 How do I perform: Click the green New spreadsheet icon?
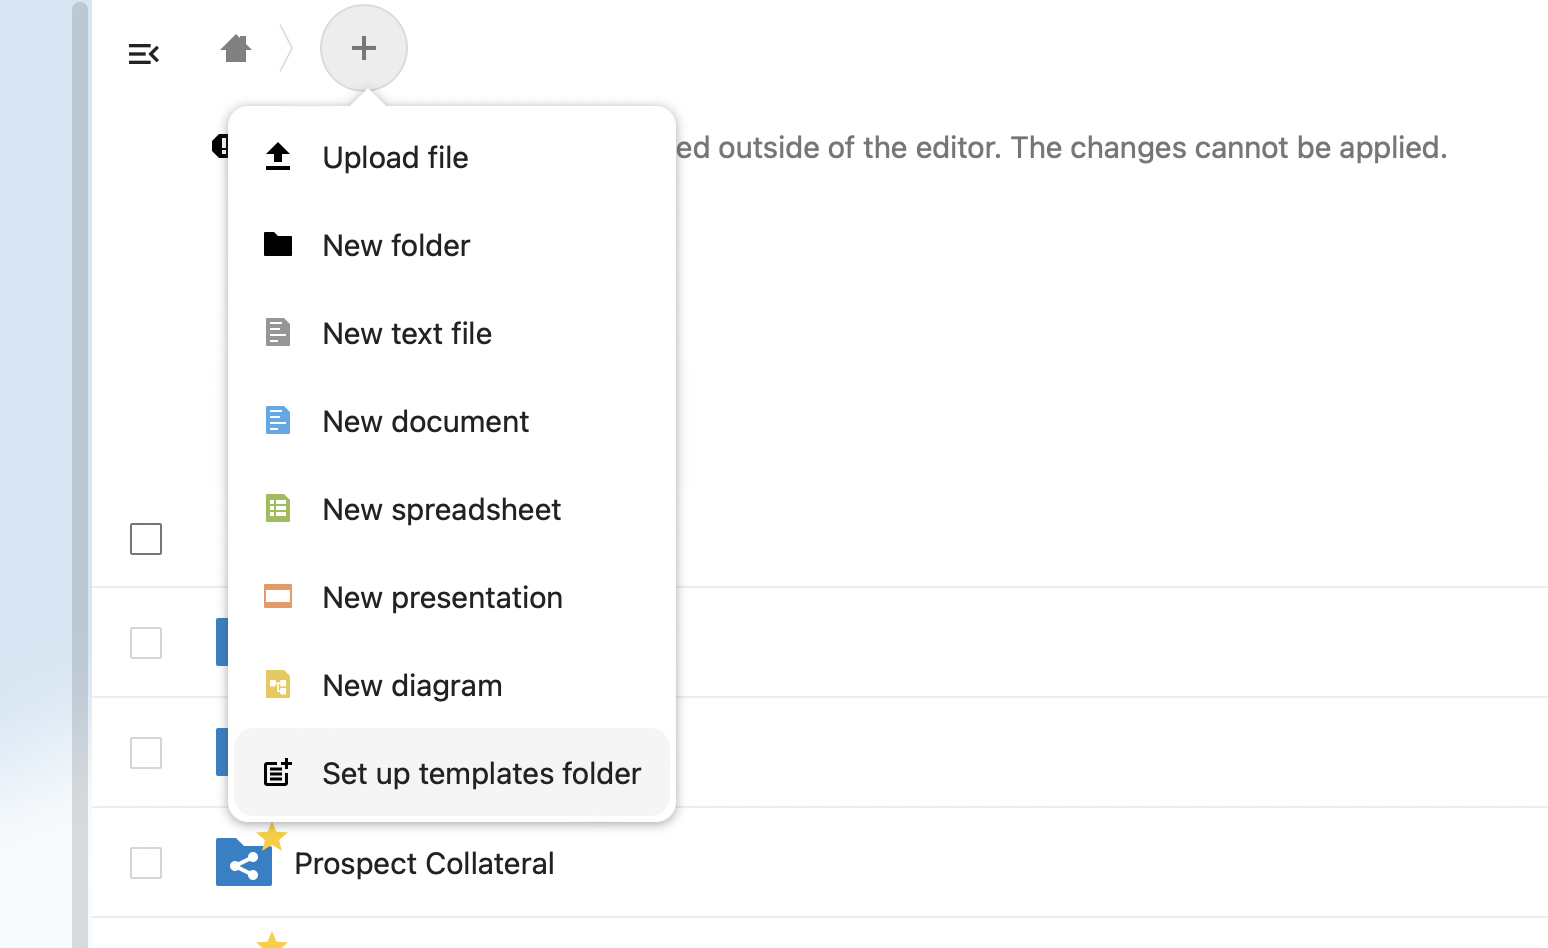277,509
